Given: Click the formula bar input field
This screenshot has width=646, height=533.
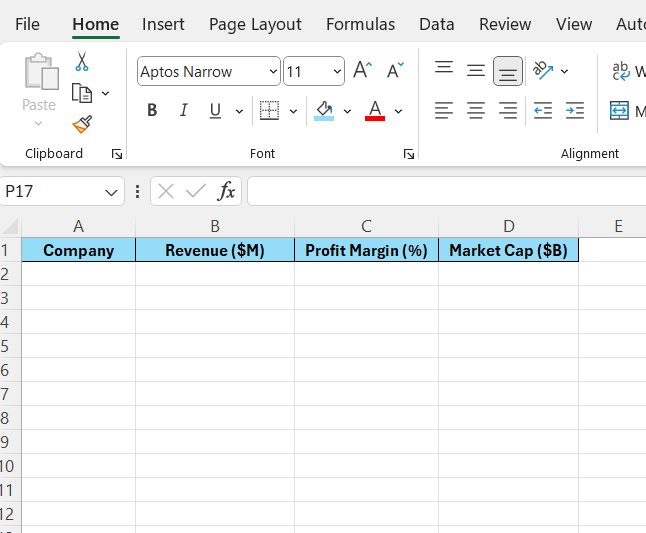Looking at the screenshot, I should click(447, 191).
